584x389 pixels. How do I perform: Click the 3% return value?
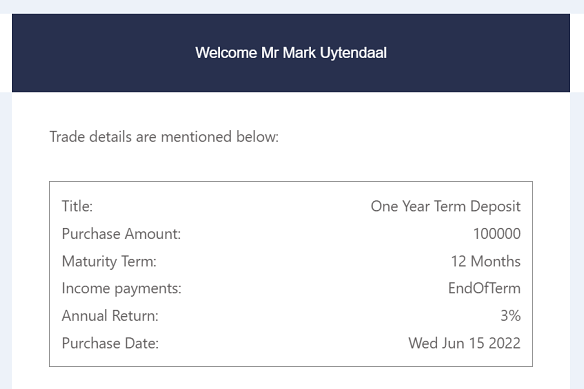pyautogui.click(x=510, y=316)
